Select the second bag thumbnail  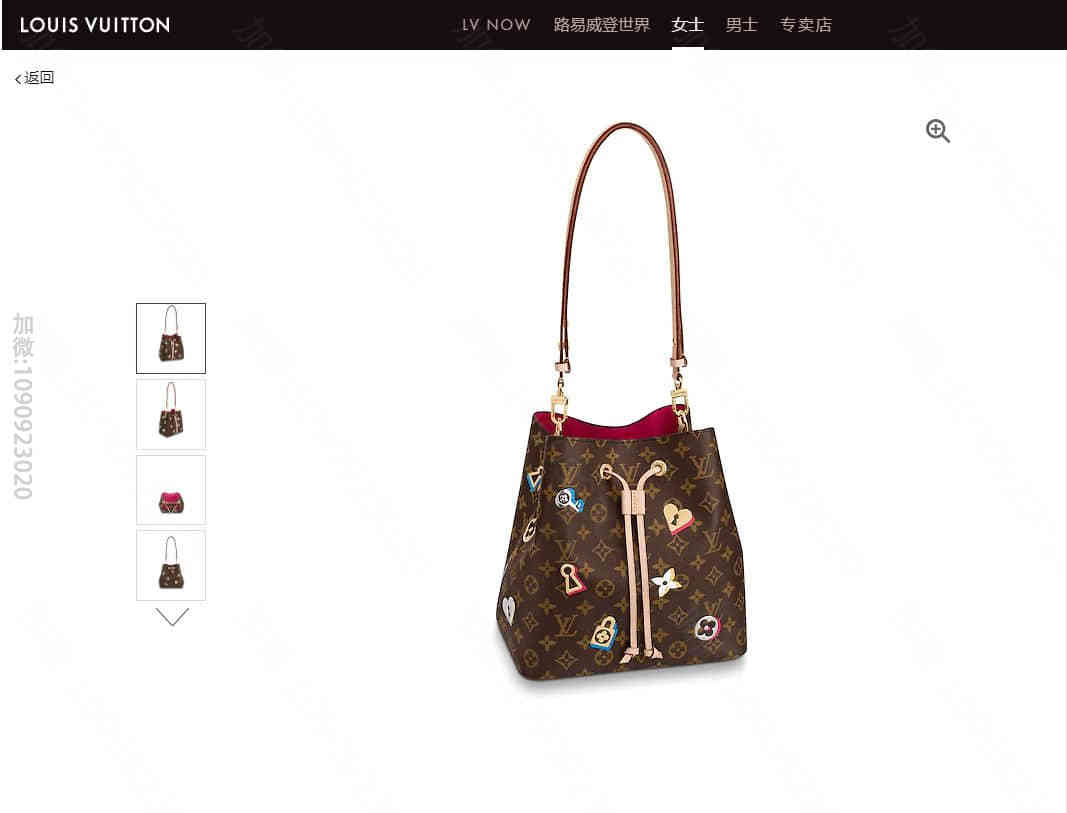(x=171, y=414)
